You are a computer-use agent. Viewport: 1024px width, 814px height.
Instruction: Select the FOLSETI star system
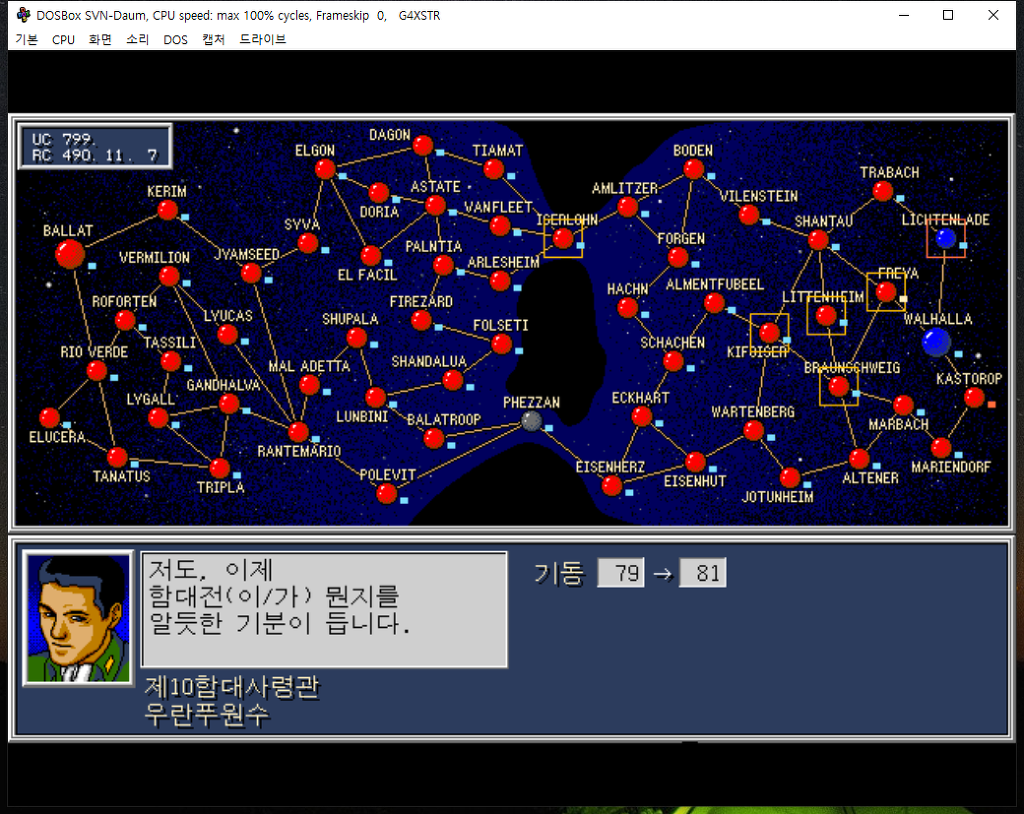[x=502, y=344]
